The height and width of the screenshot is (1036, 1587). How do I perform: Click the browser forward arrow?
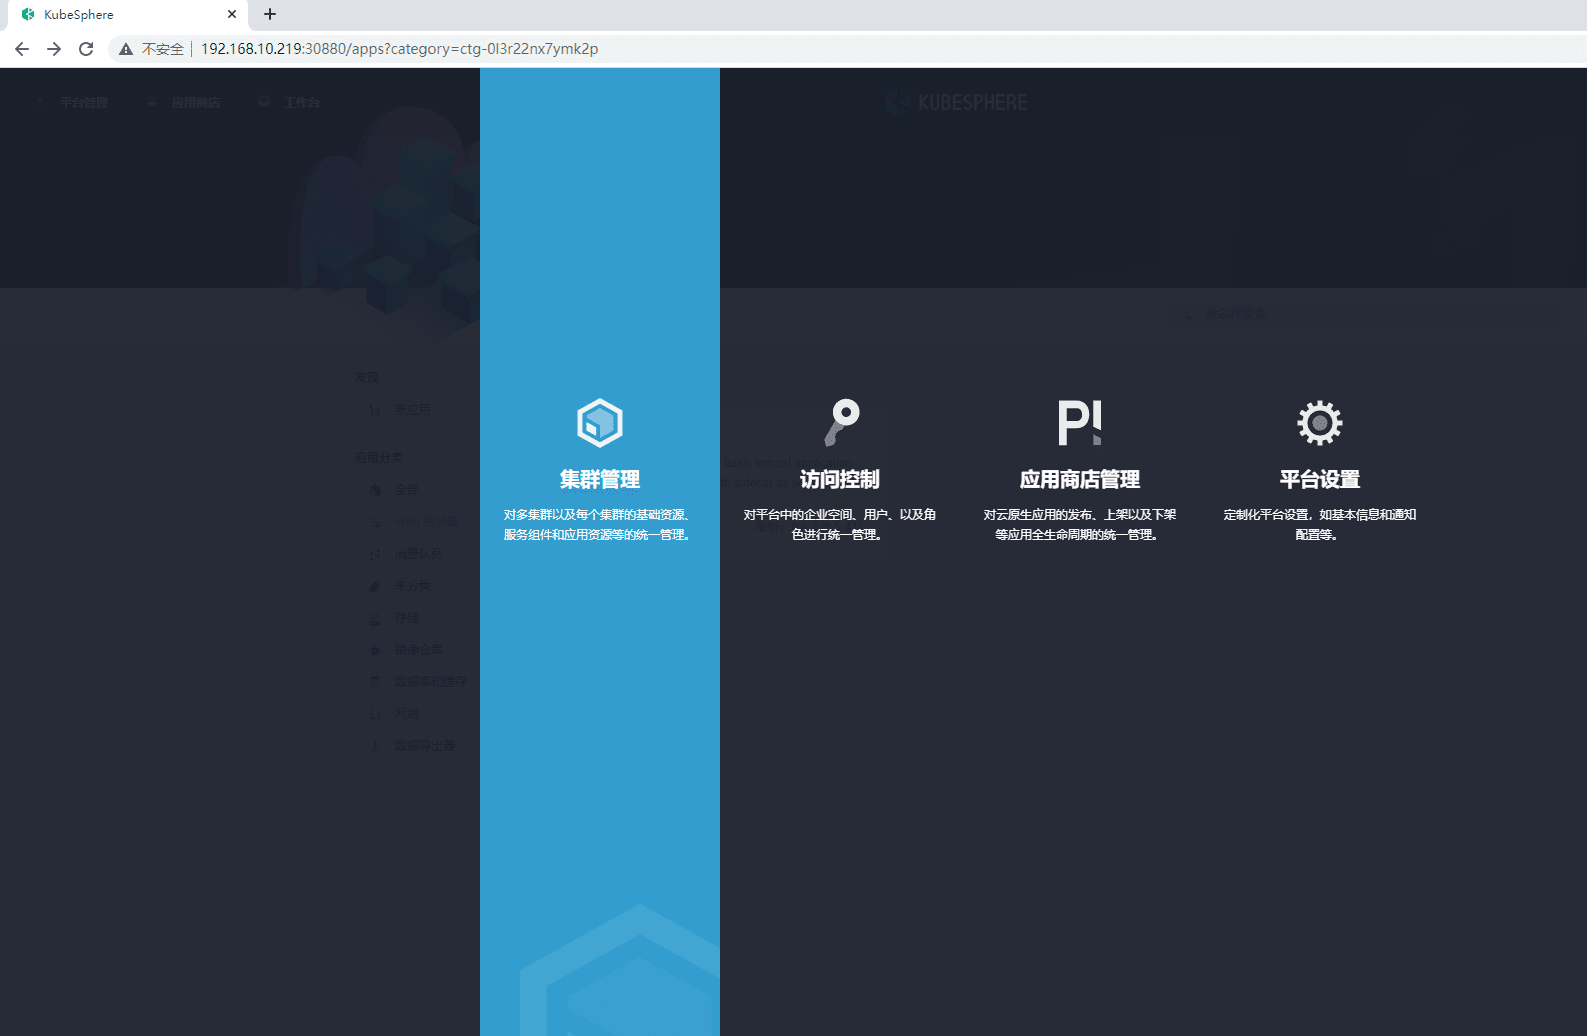click(x=54, y=49)
